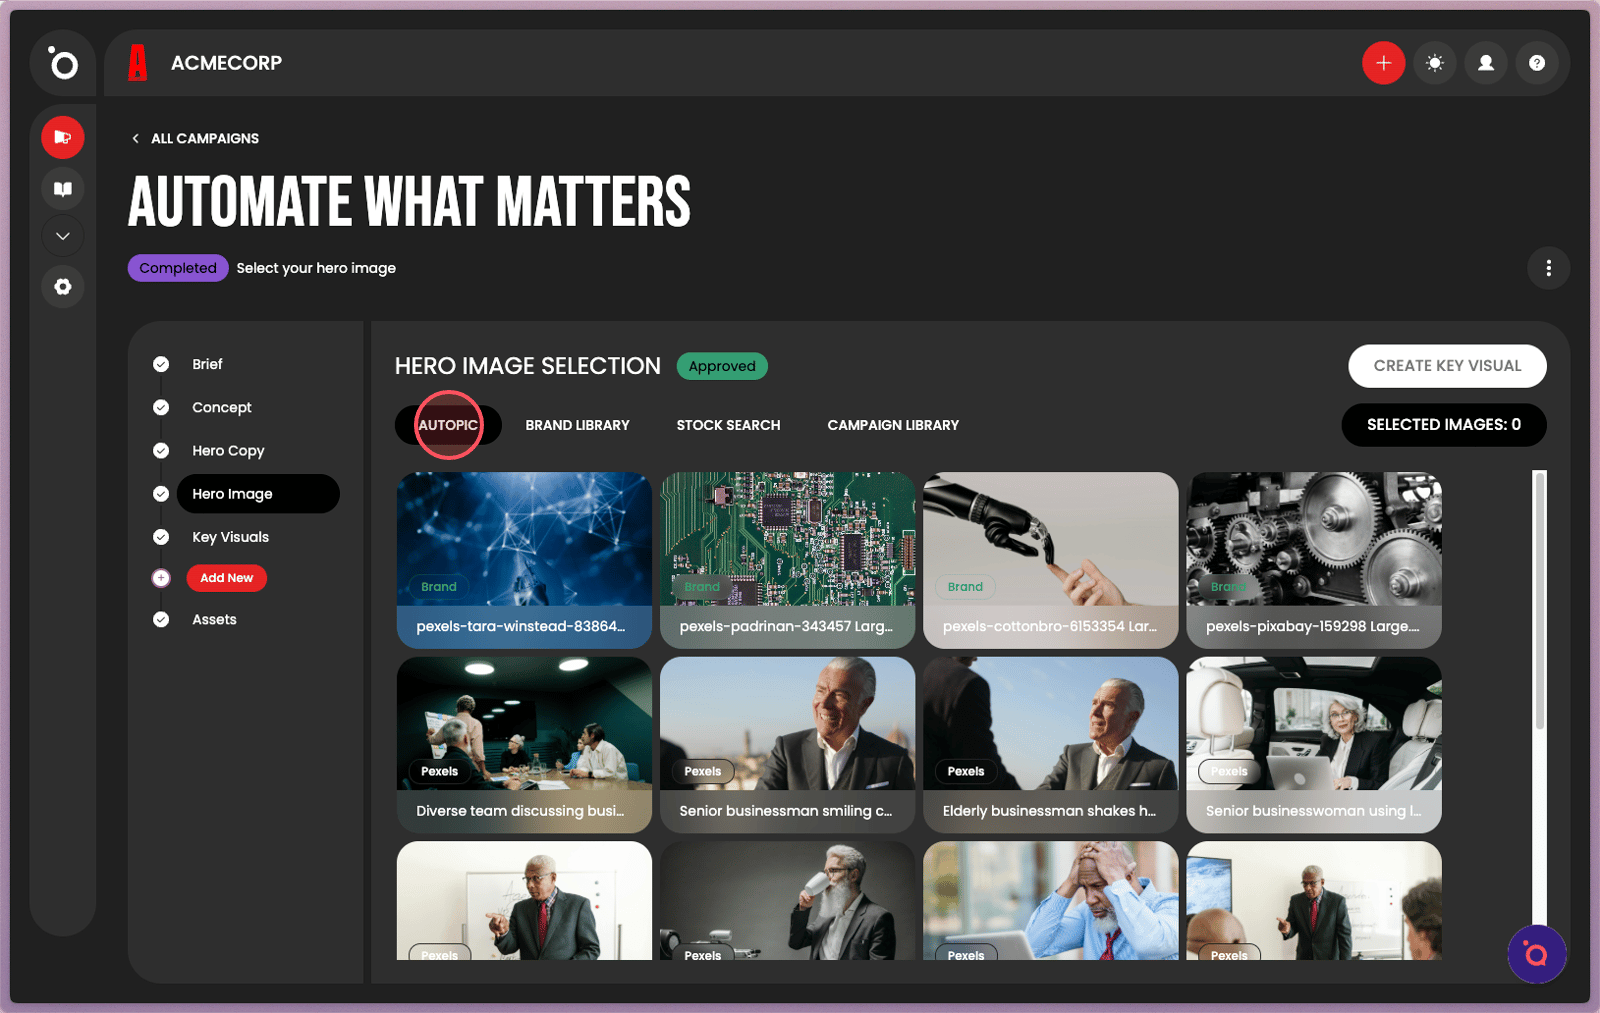Click the Selected Images: 0 button
This screenshot has height=1013, width=1600.
[x=1444, y=425]
